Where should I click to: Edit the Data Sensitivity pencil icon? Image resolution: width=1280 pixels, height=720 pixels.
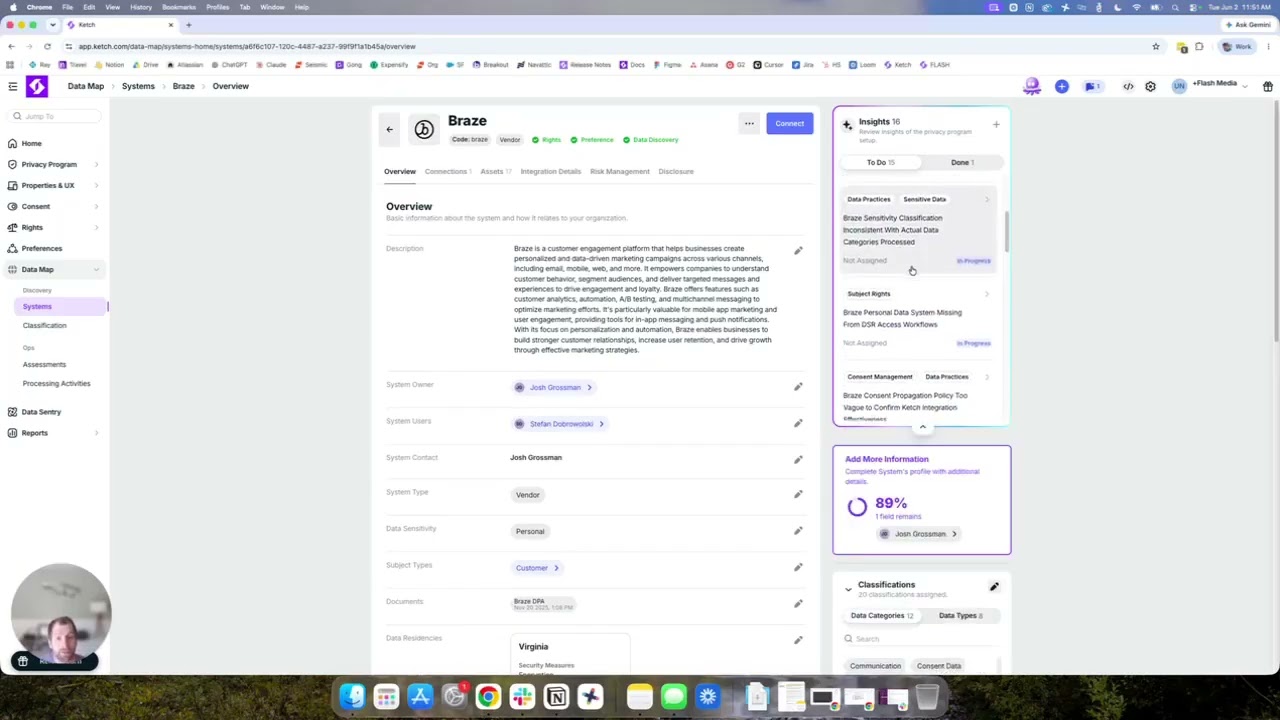pos(798,531)
